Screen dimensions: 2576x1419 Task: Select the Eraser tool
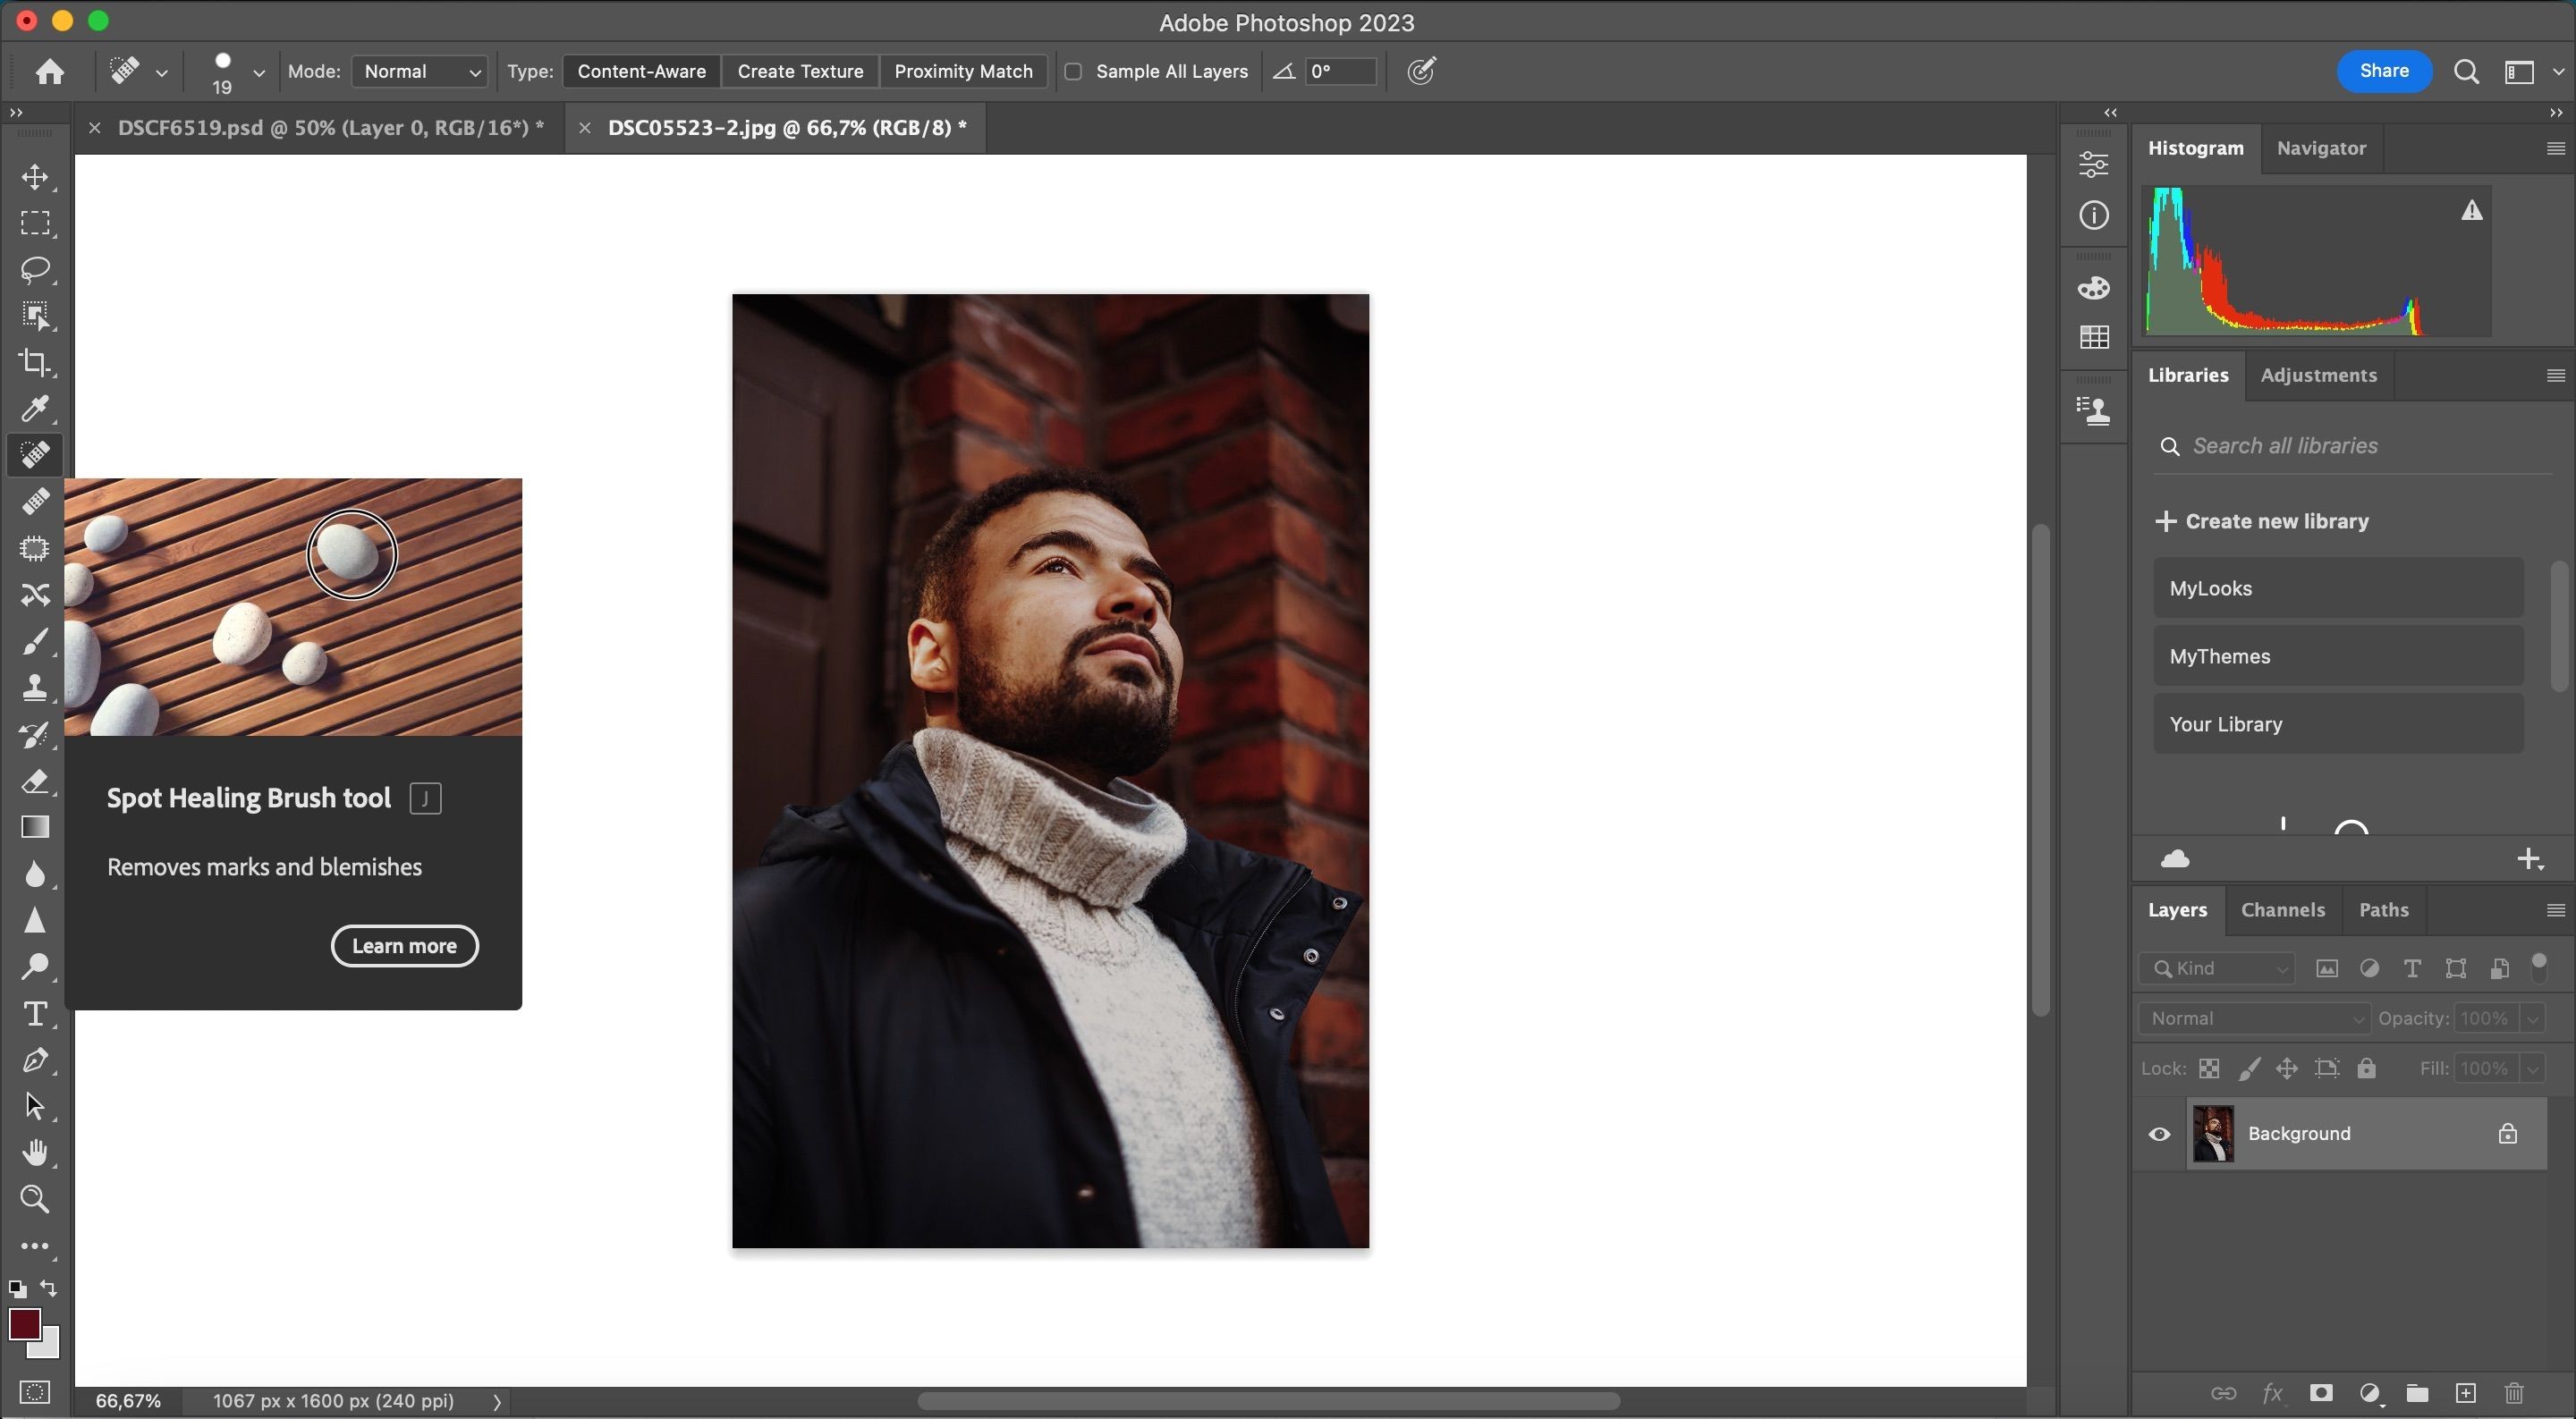(35, 781)
